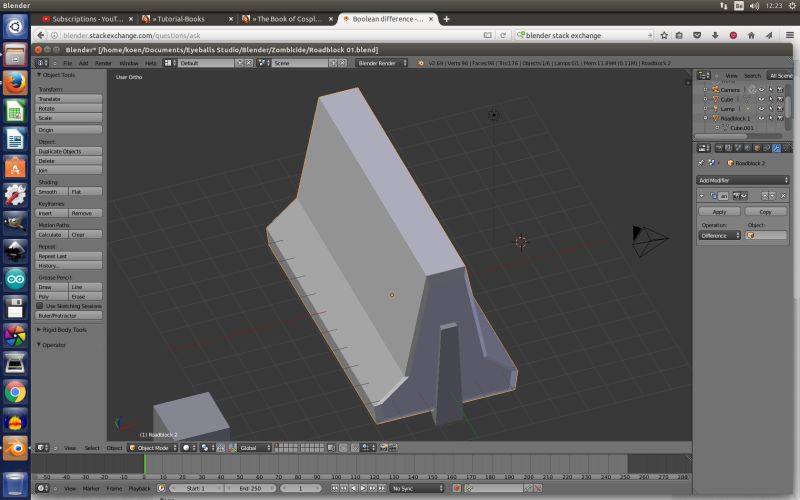Click the current frame number field
Screen dimensions: 800x500
(x=301, y=489)
